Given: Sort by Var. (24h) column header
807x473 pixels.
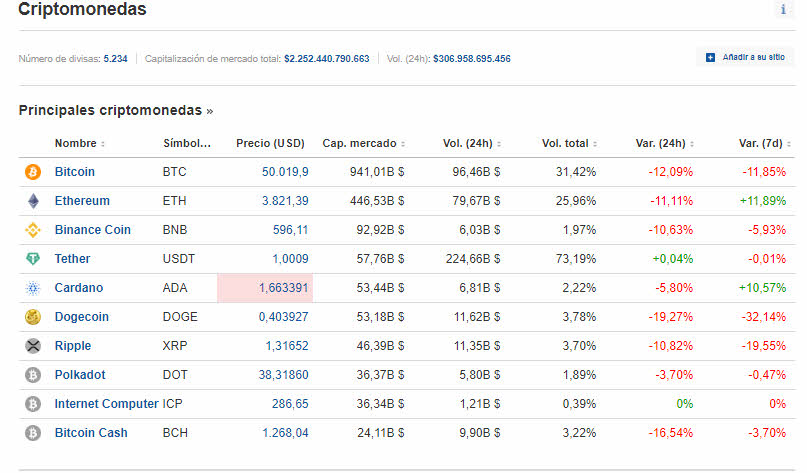Looking at the screenshot, I should [x=664, y=143].
